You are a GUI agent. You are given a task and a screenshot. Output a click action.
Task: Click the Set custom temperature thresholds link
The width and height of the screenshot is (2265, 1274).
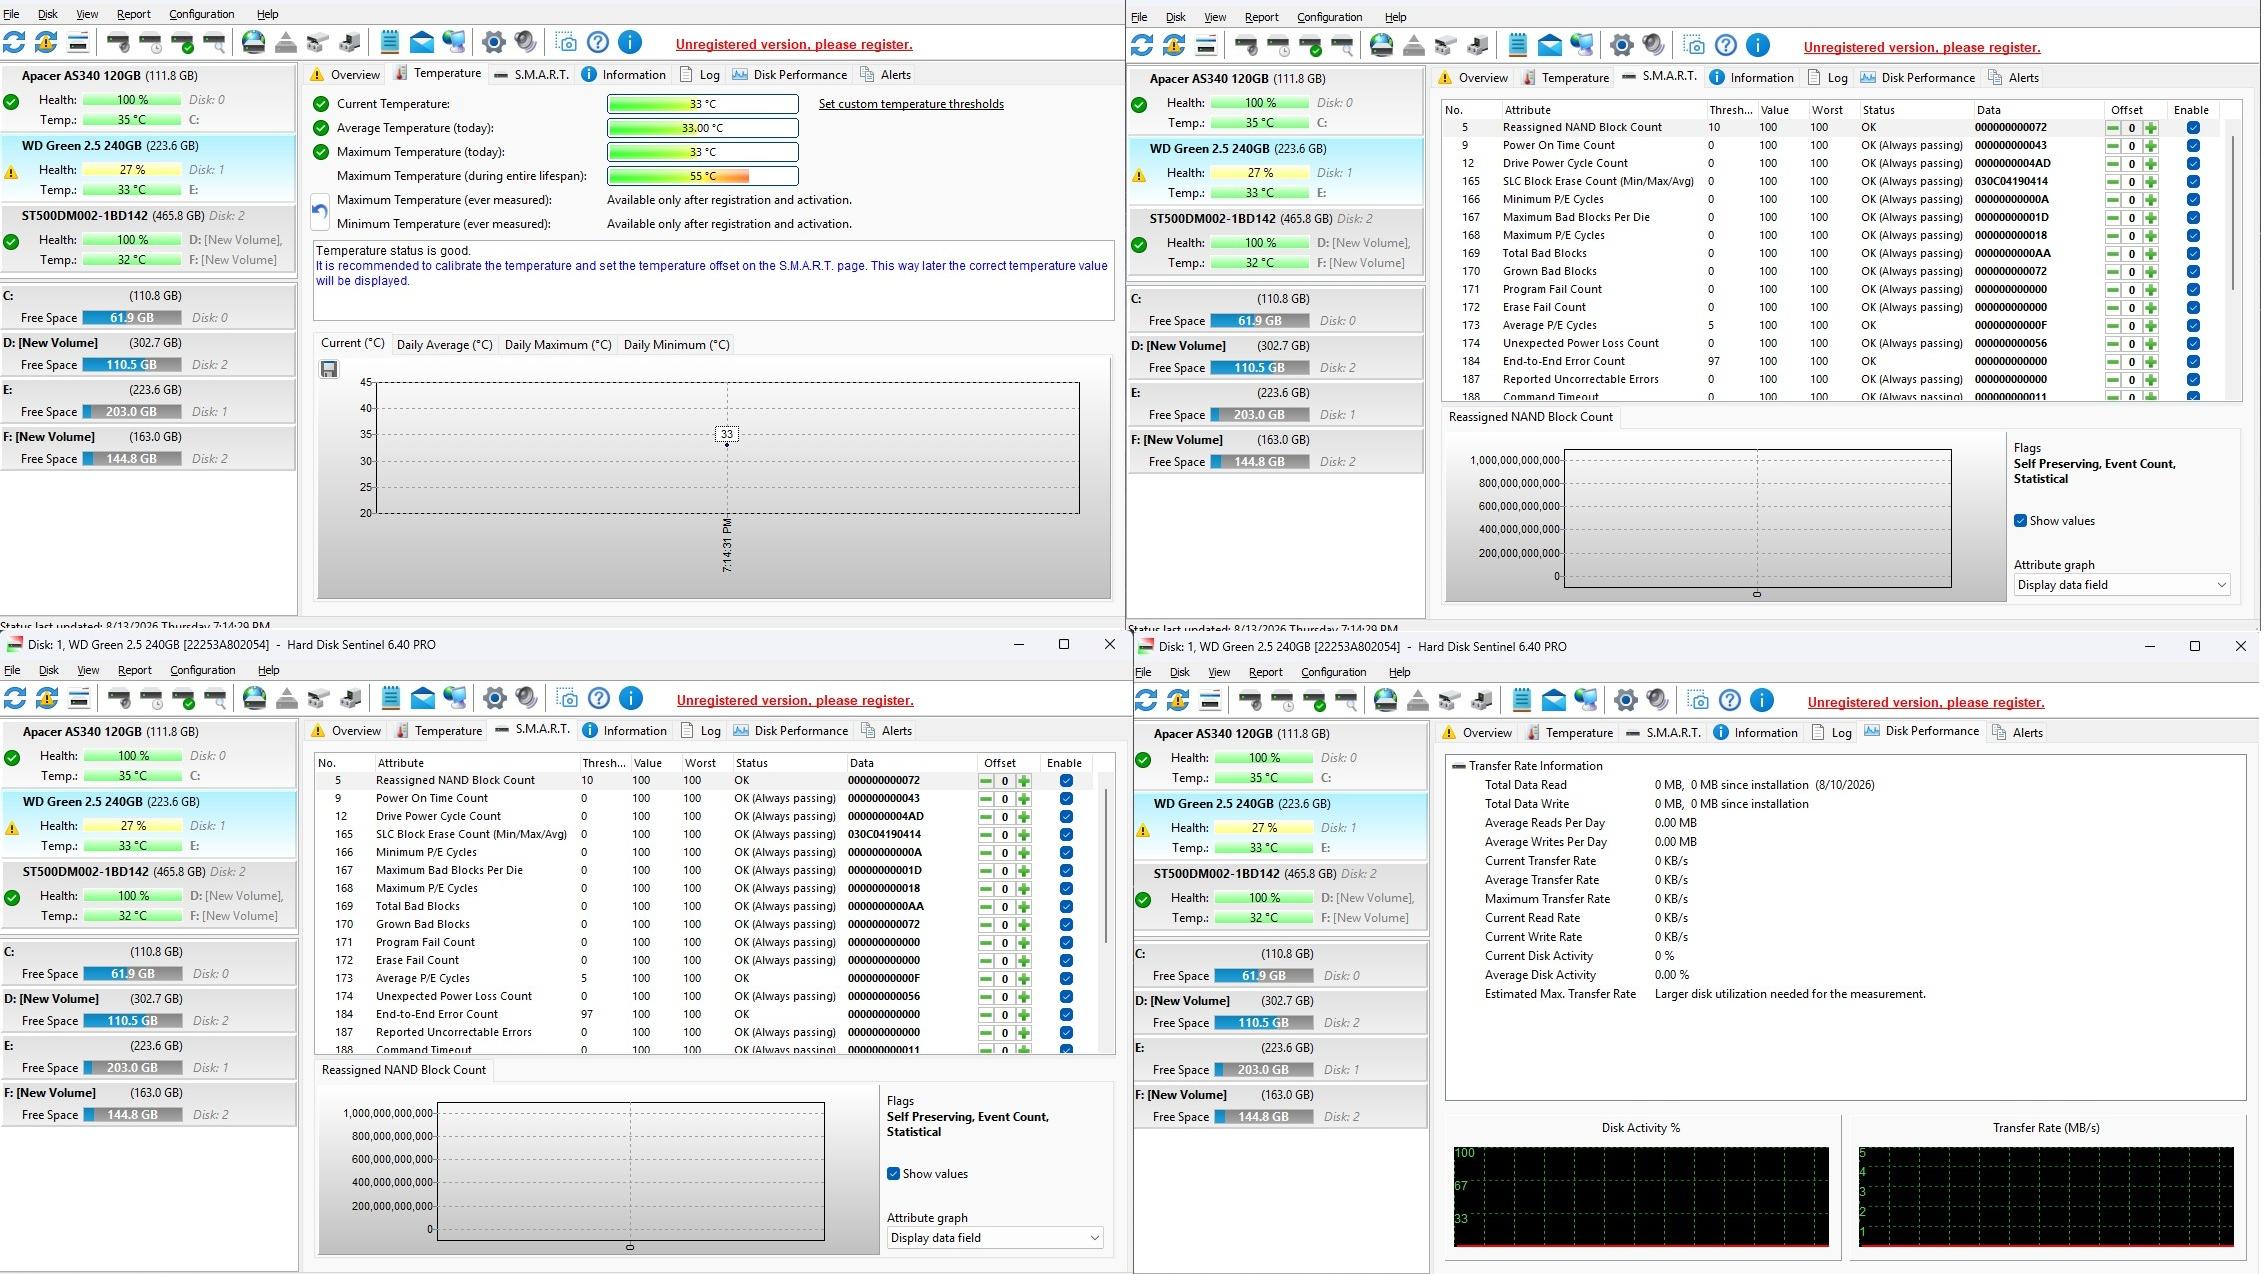pyautogui.click(x=911, y=104)
